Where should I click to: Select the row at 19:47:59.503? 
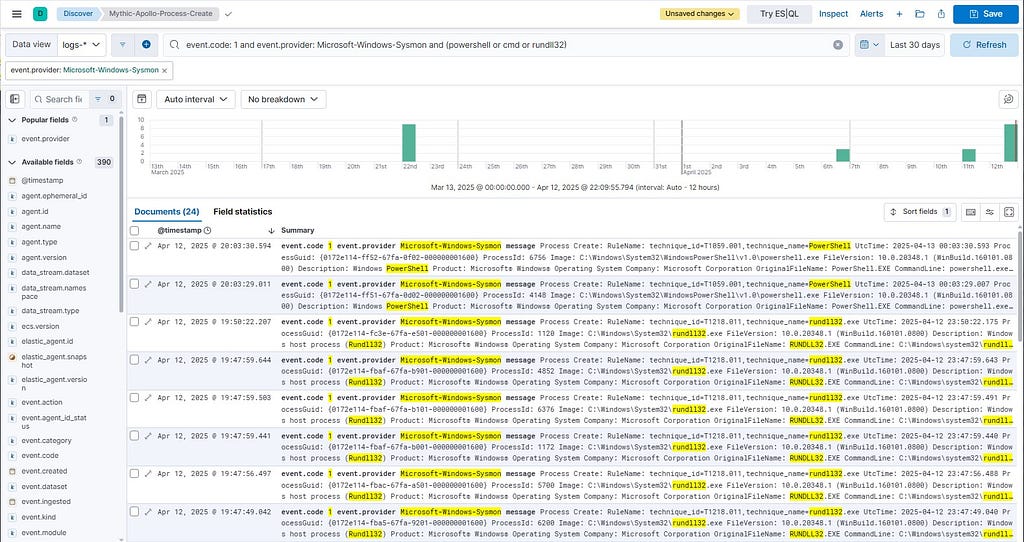pyautogui.click(x=135, y=398)
